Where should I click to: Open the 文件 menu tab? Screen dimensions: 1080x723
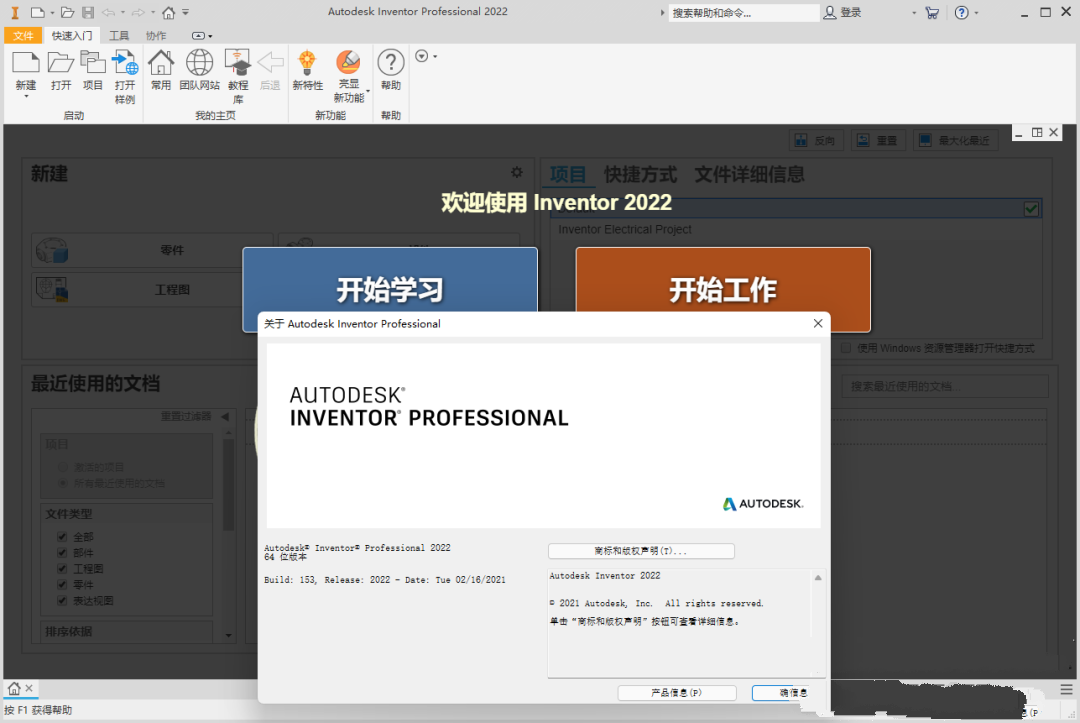pos(23,36)
